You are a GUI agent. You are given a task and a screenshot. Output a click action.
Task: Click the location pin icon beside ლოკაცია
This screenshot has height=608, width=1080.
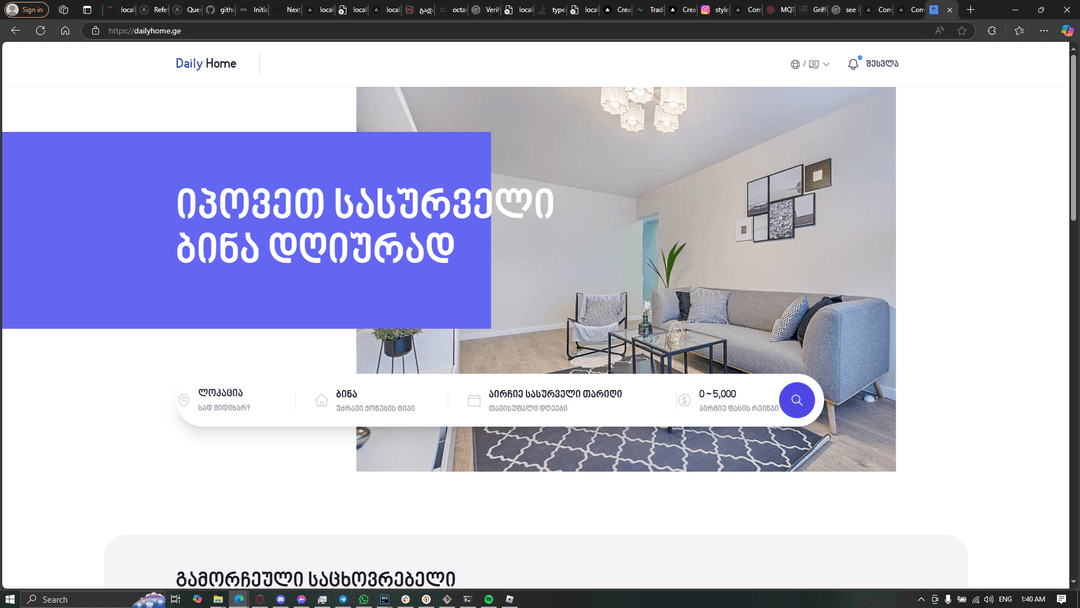point(183,399)
